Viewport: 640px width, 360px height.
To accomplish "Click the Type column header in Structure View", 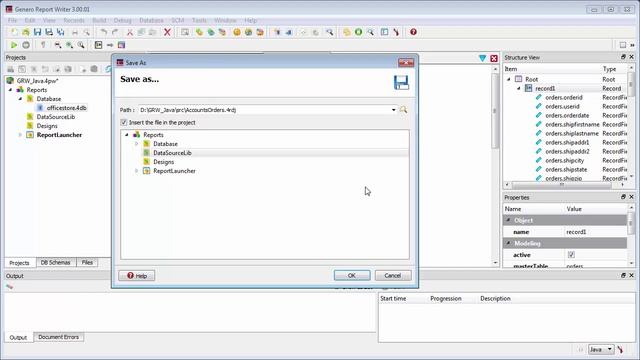I will coord(609,69).
